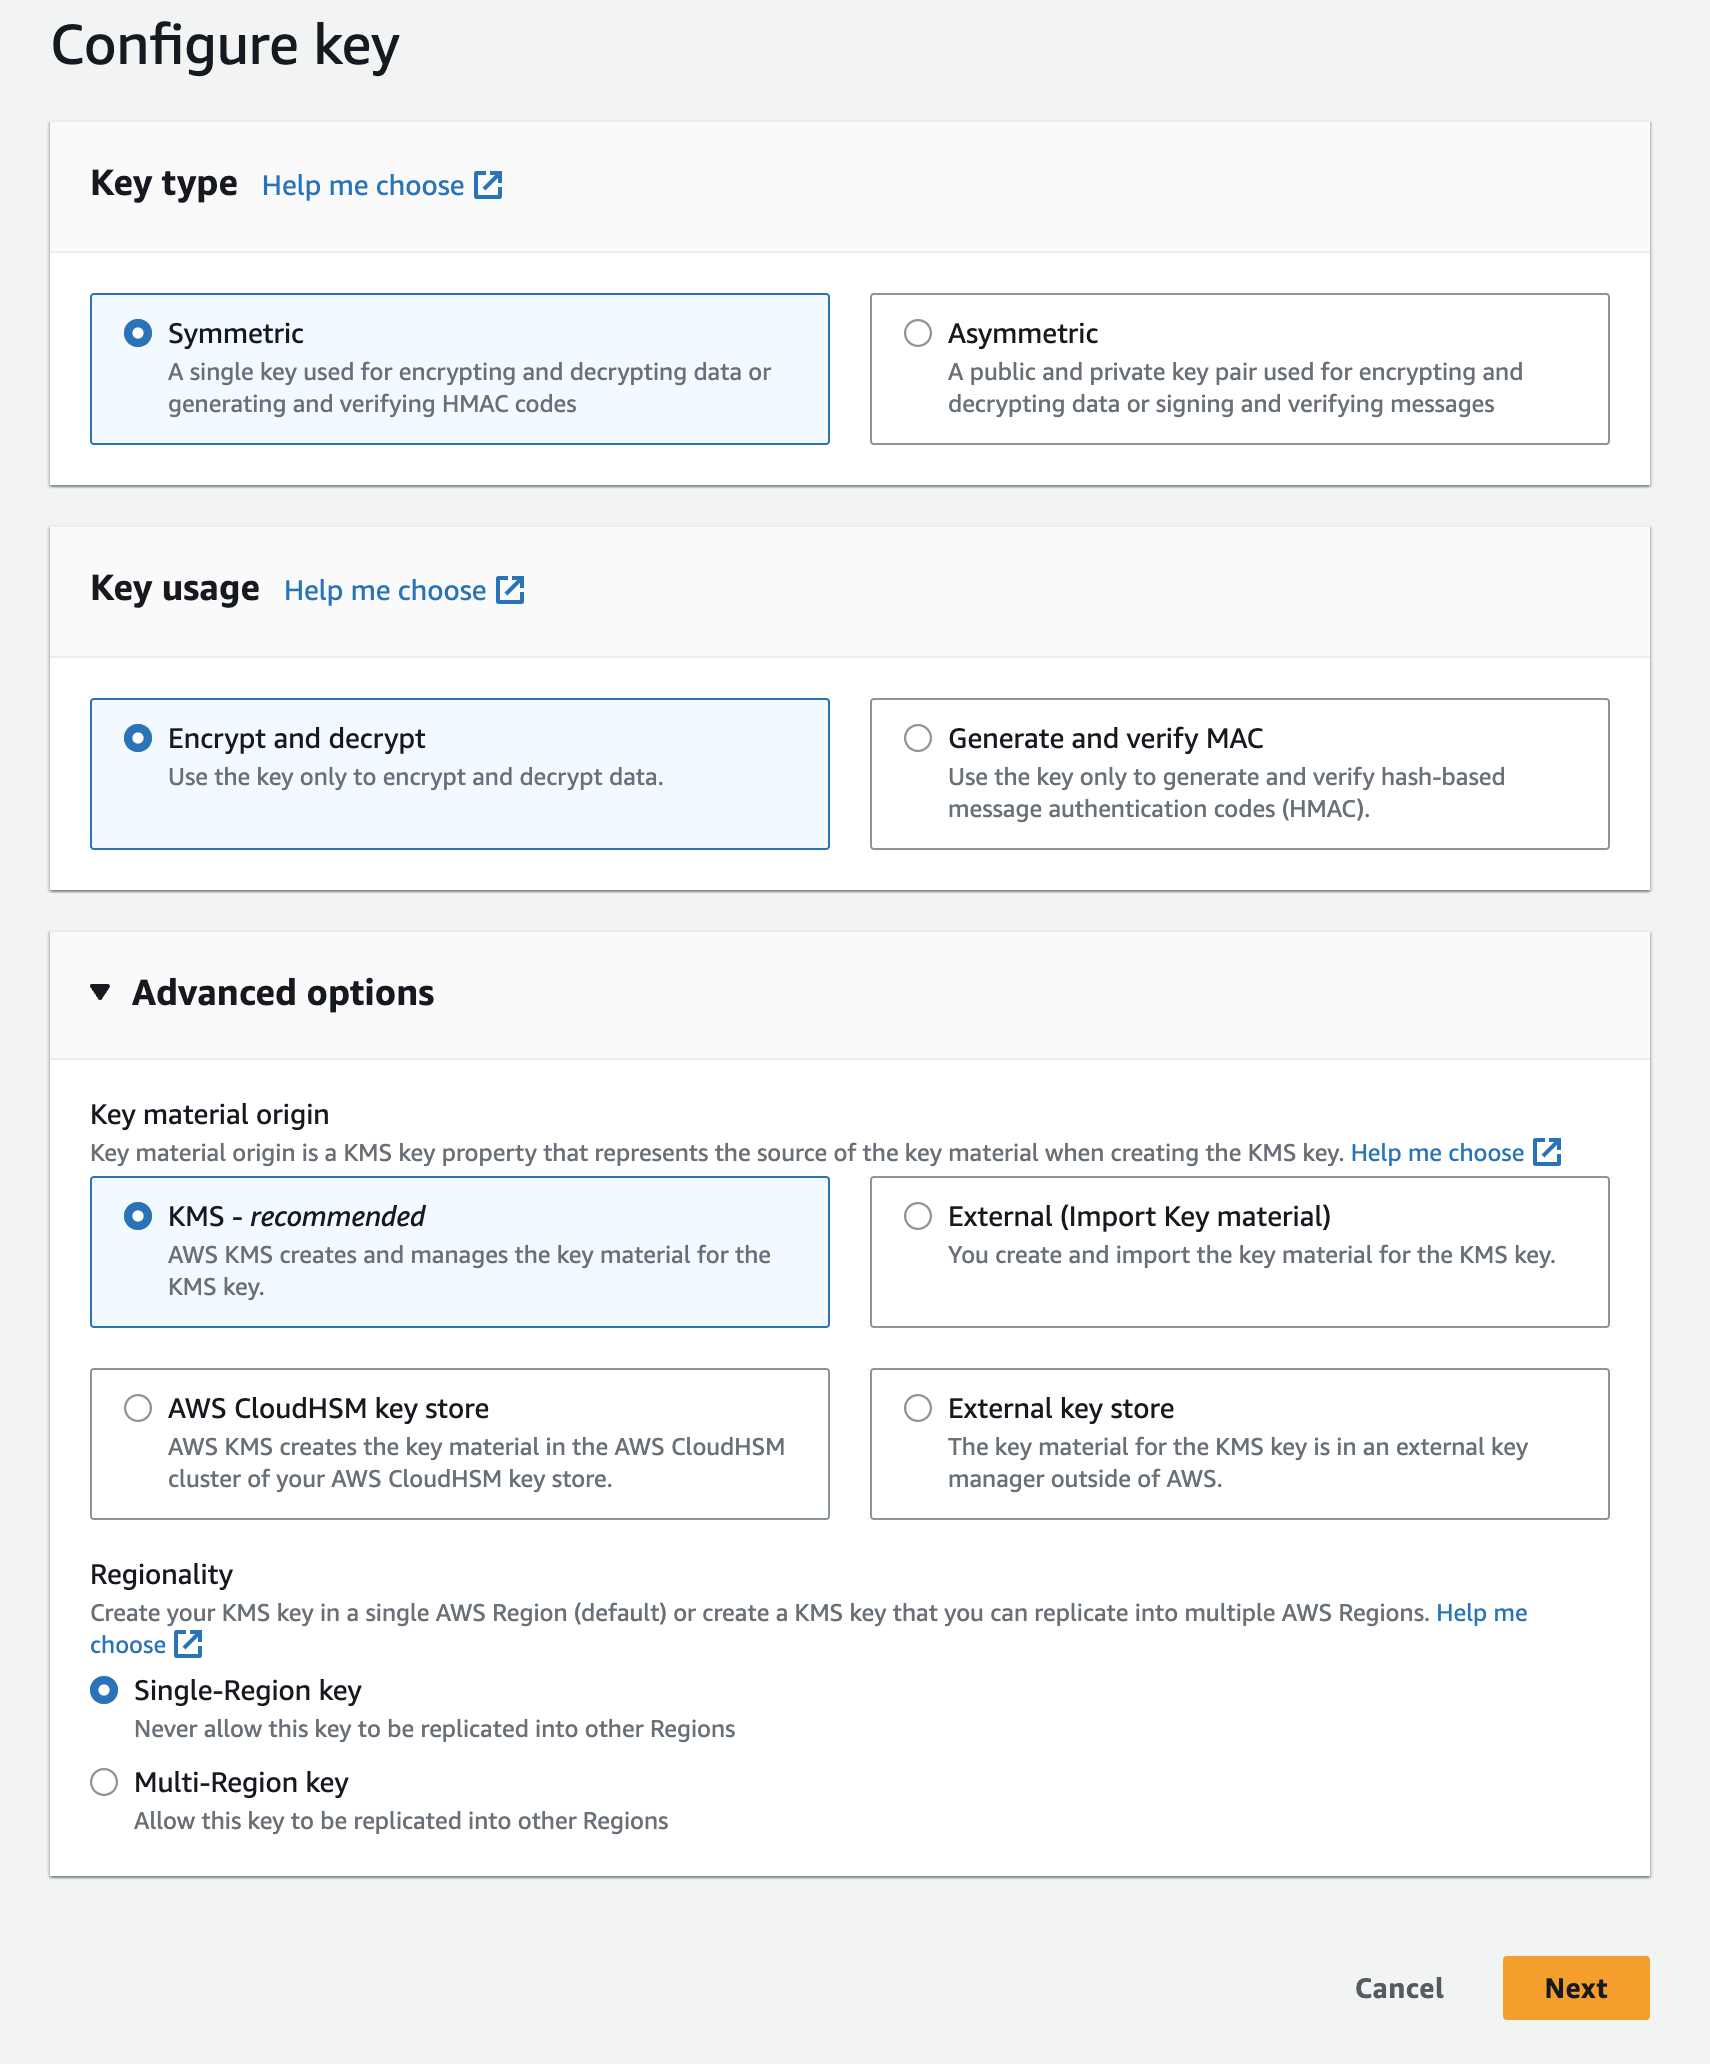Viewport: 1710px width, 2064px height.
Task: Select the Asymmetric key type
Action: tap(918, 333)
